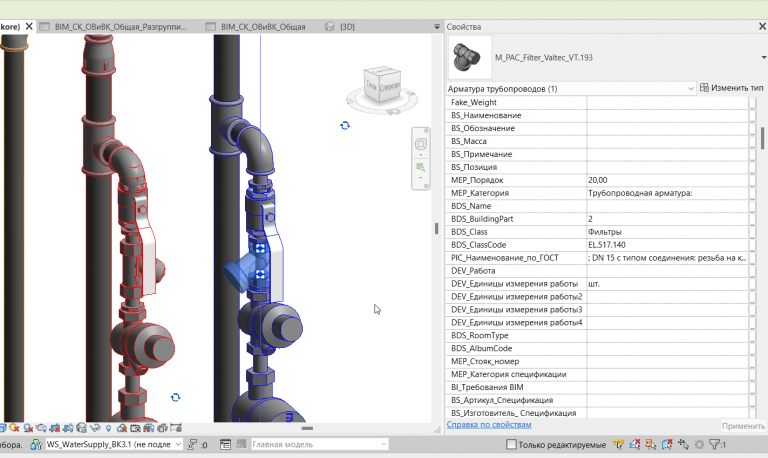Click the «Применить» button

[743, 426]
